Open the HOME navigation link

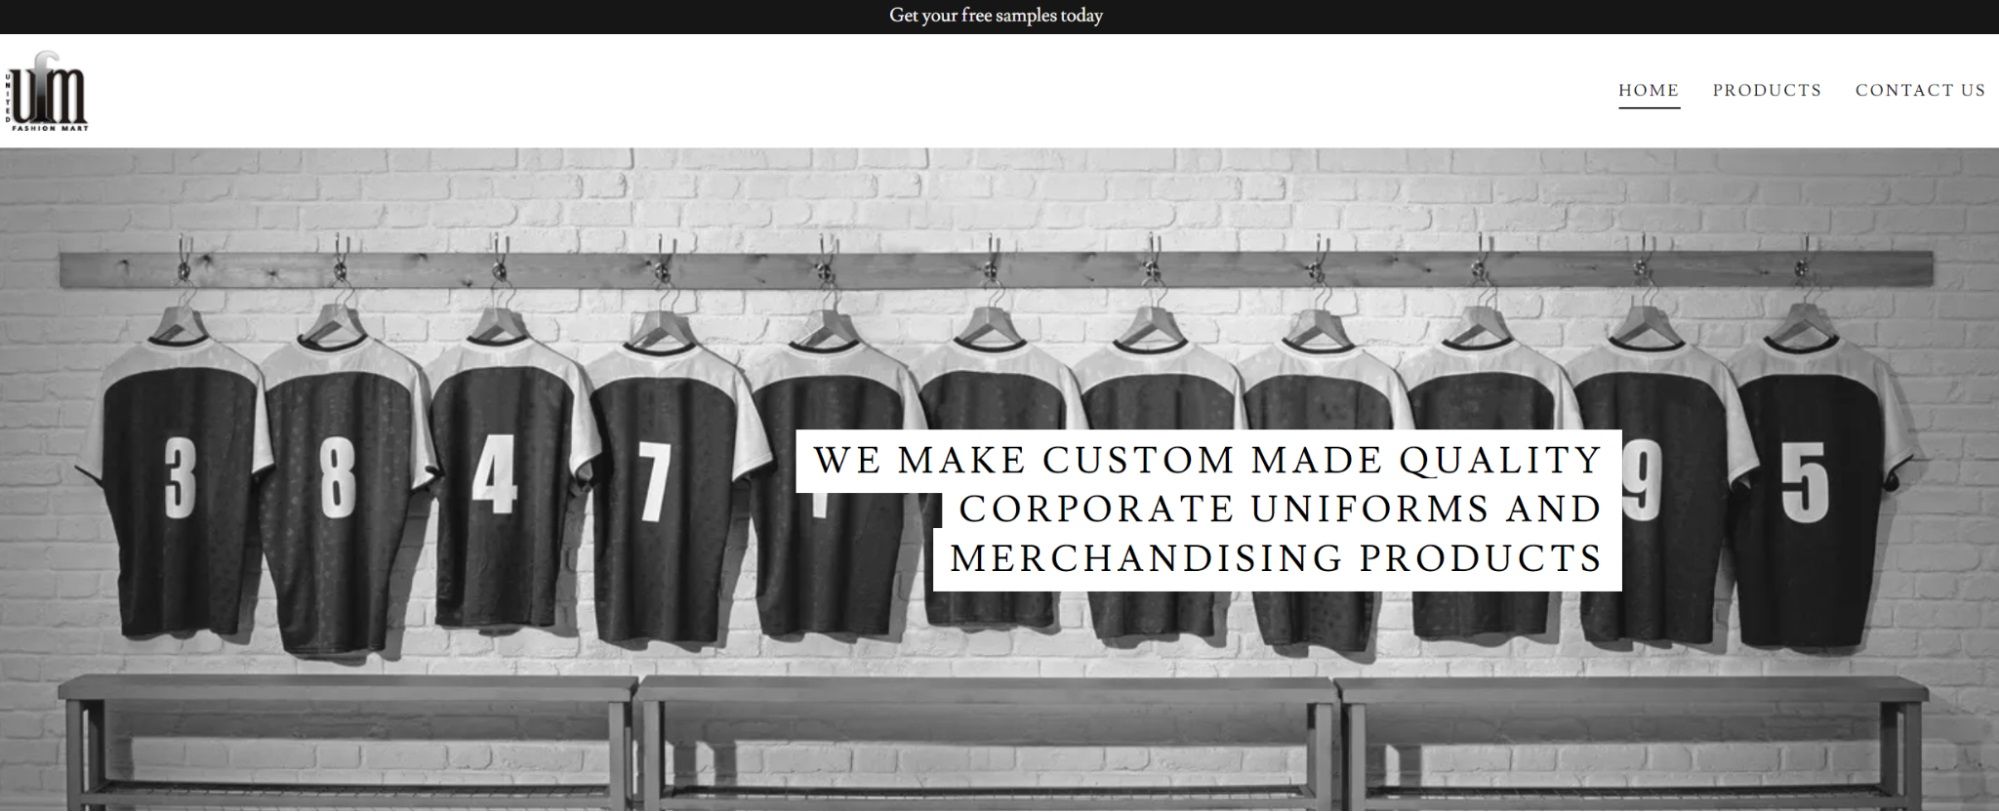[1648, 90]
